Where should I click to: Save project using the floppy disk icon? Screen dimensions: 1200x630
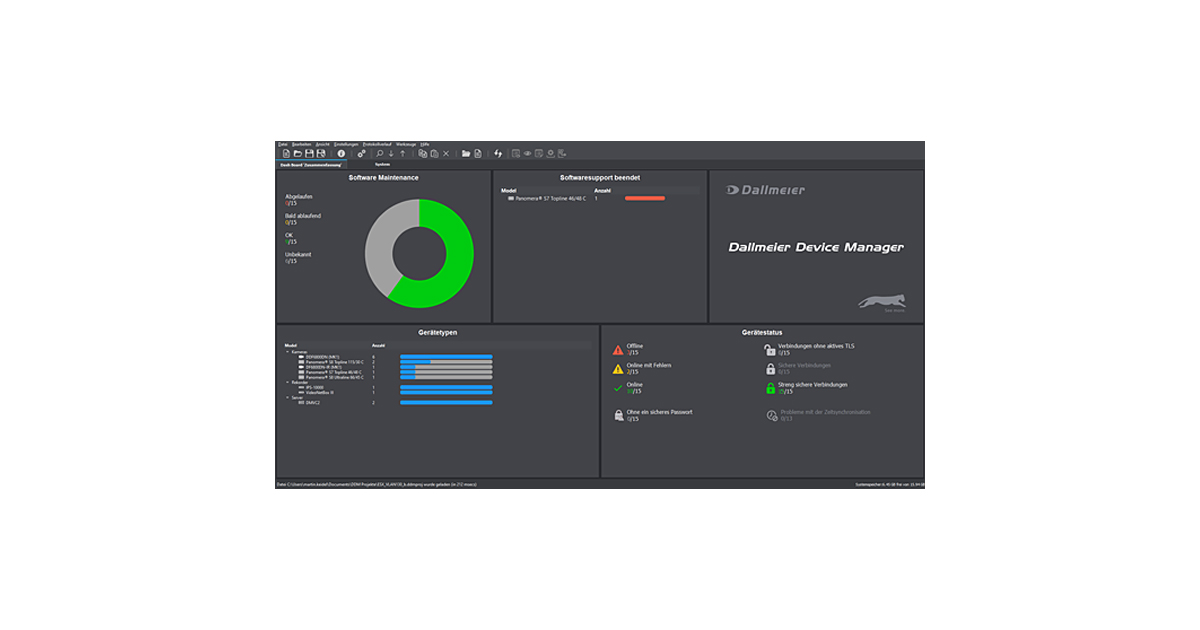coord(309,153)
